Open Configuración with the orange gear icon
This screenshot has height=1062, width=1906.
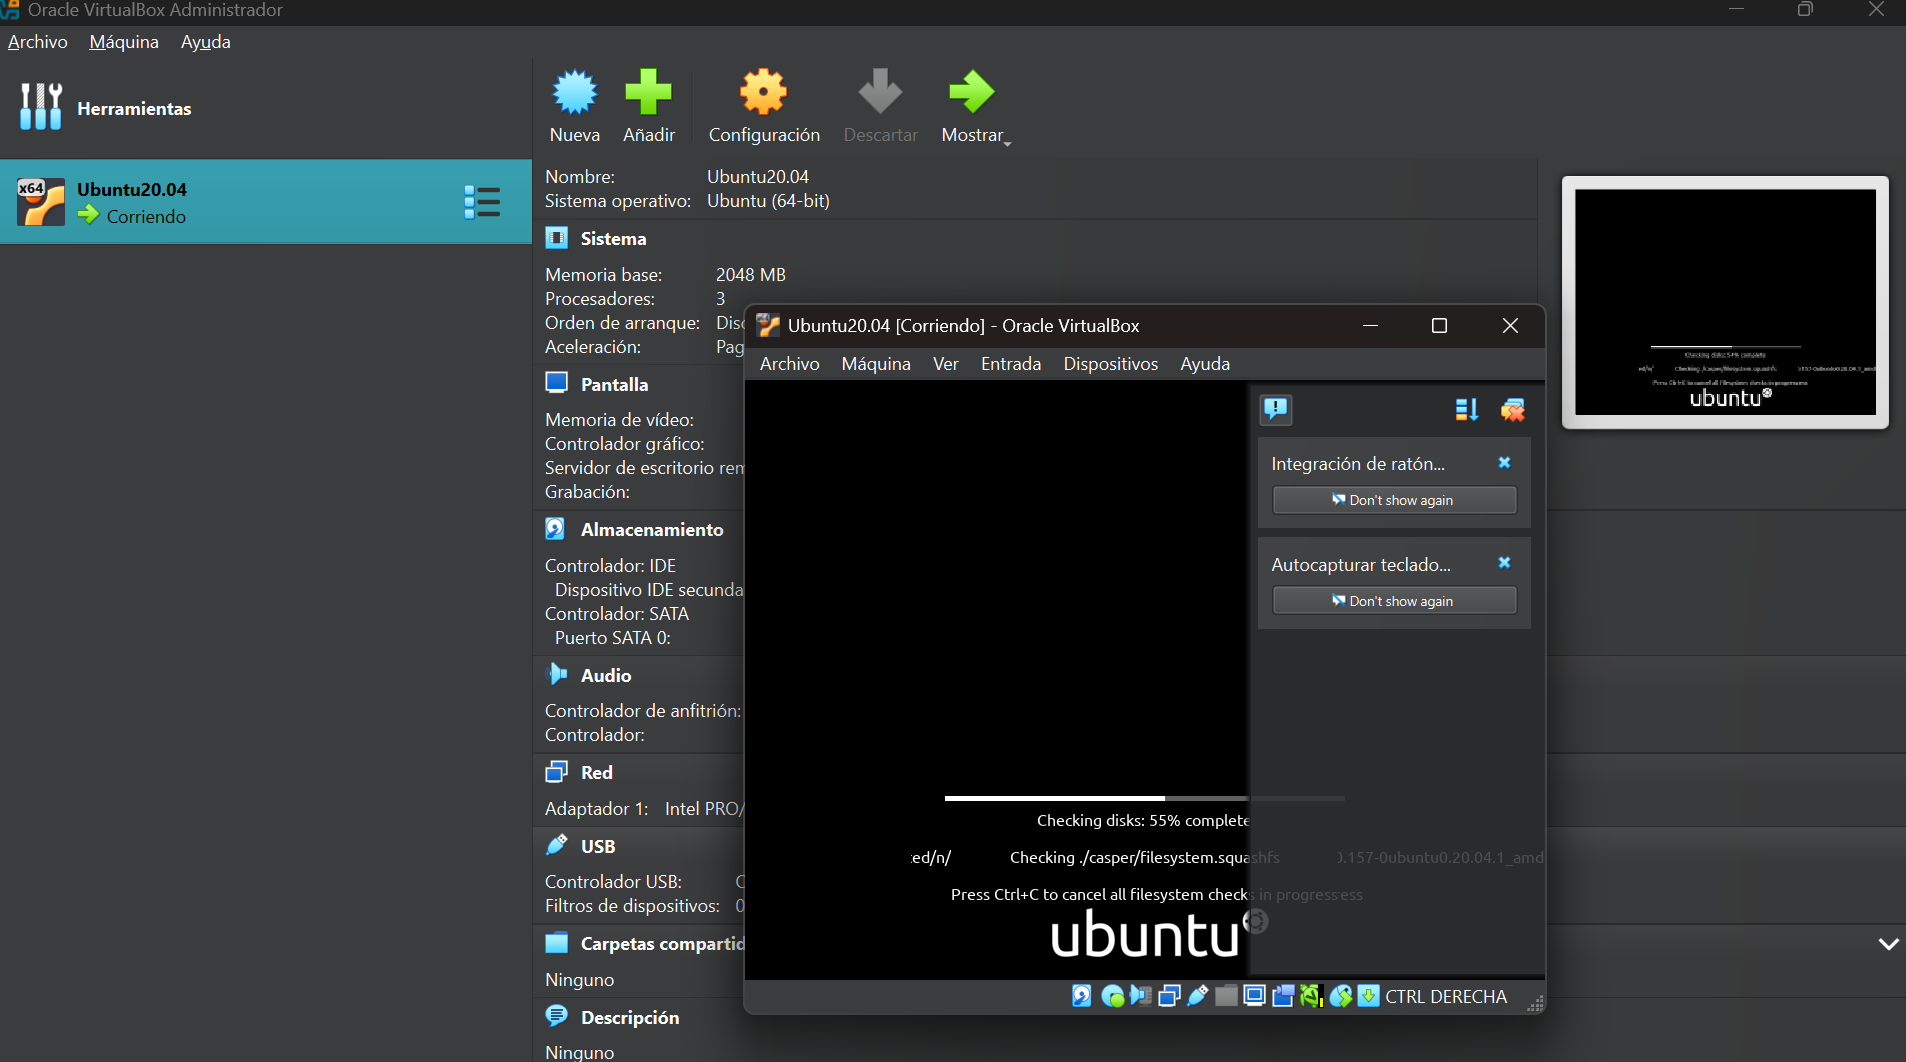coord(763,93)
